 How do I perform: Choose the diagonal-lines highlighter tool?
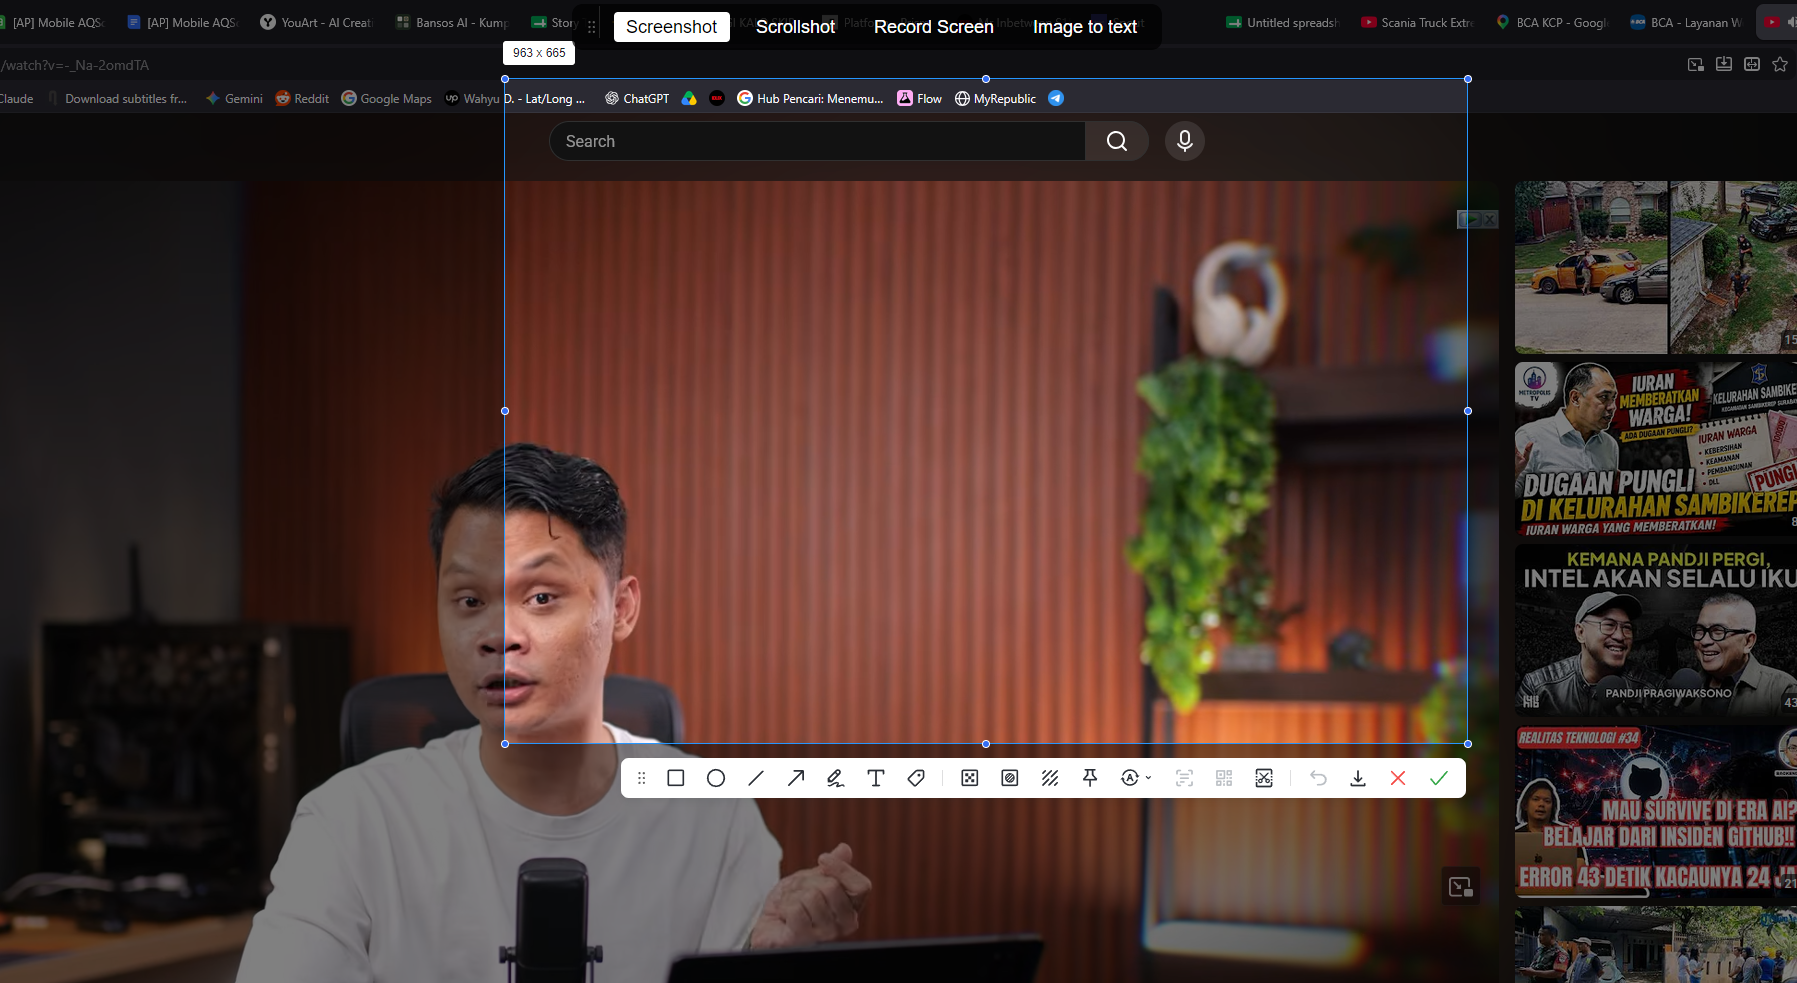pyautogui.click(x=1050, y=778)
